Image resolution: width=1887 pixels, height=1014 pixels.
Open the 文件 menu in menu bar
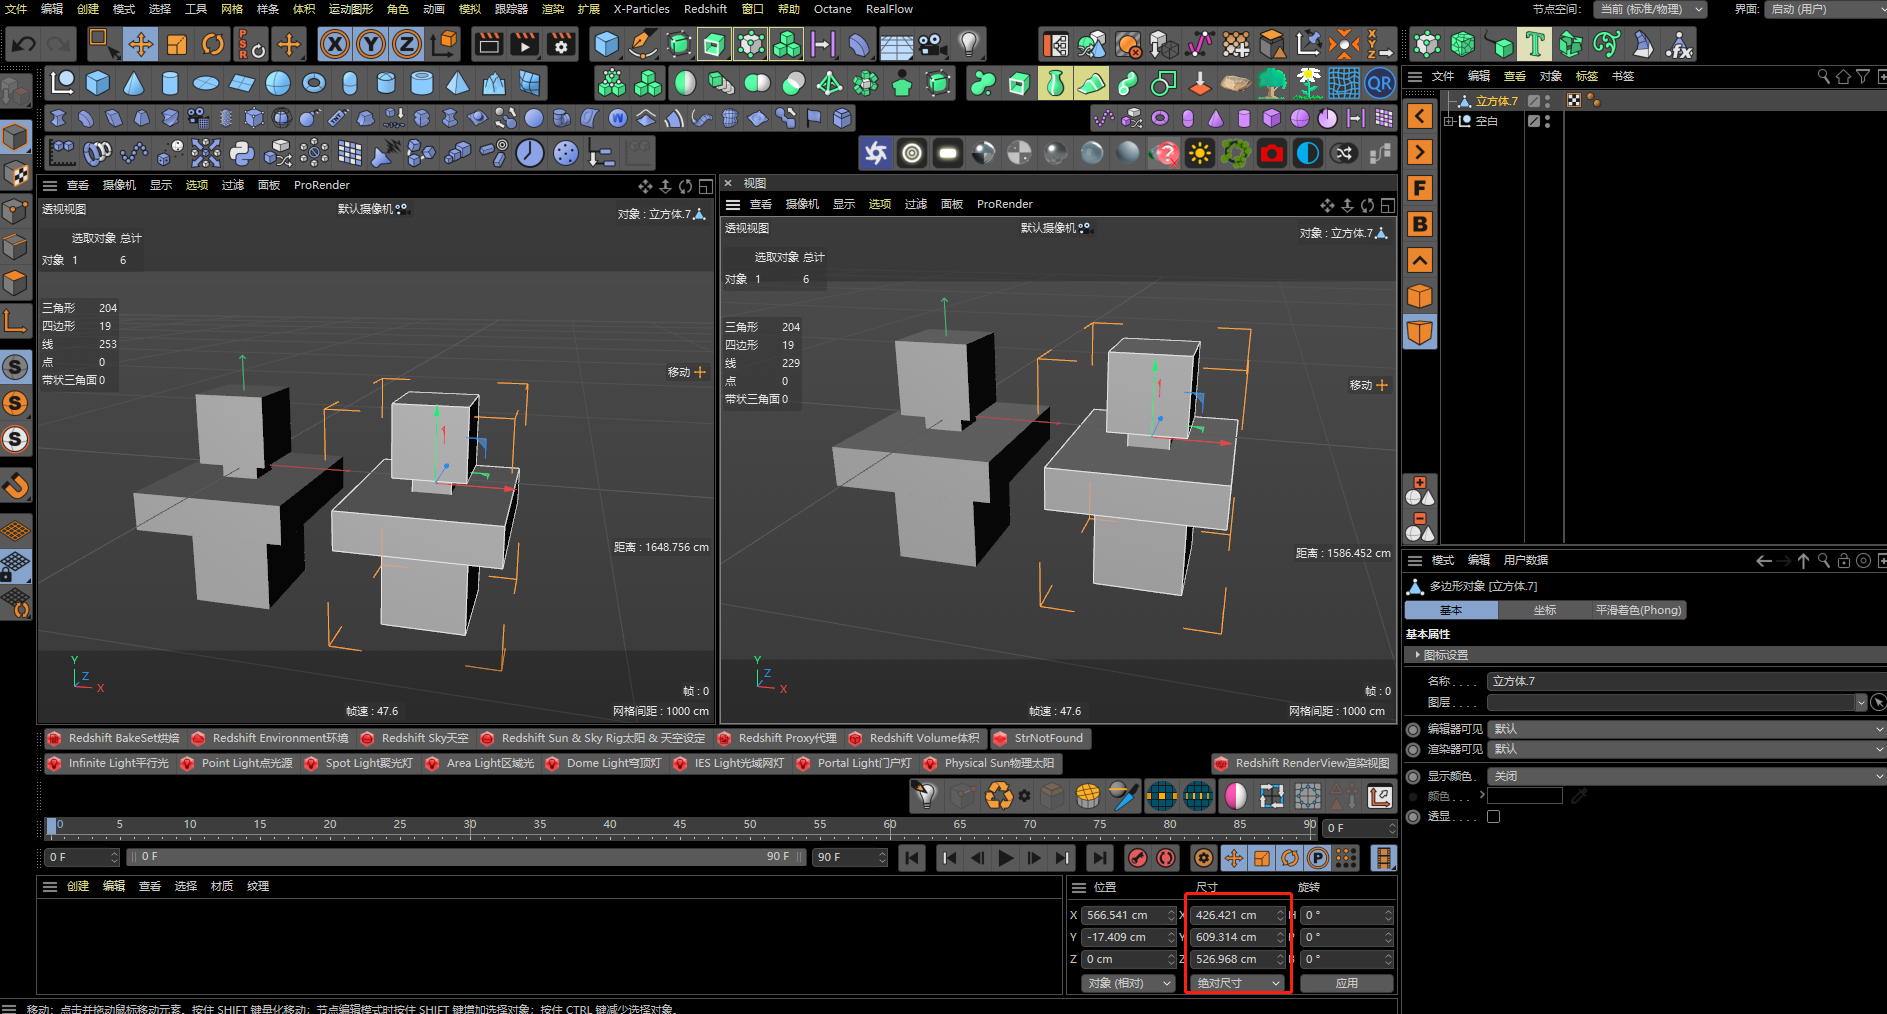(16, 9)
